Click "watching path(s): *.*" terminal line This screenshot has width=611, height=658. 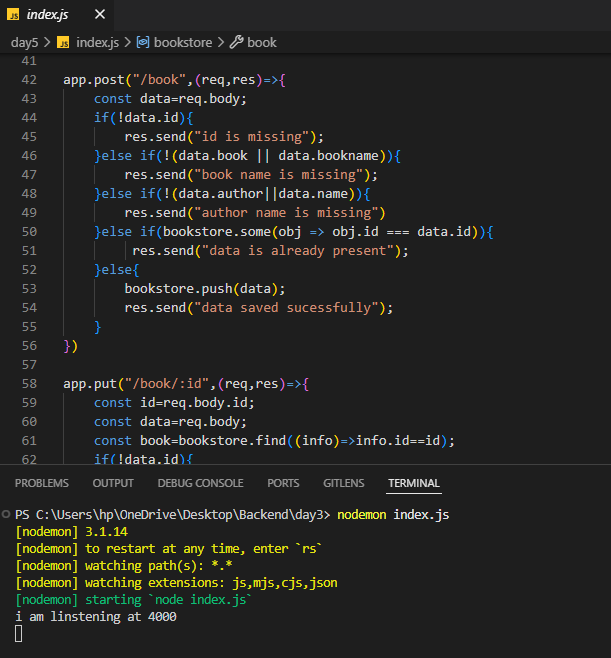tap(124, 566)
